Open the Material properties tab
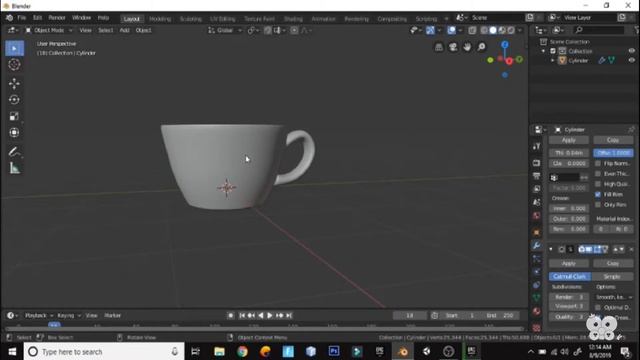 coord(537,311)
